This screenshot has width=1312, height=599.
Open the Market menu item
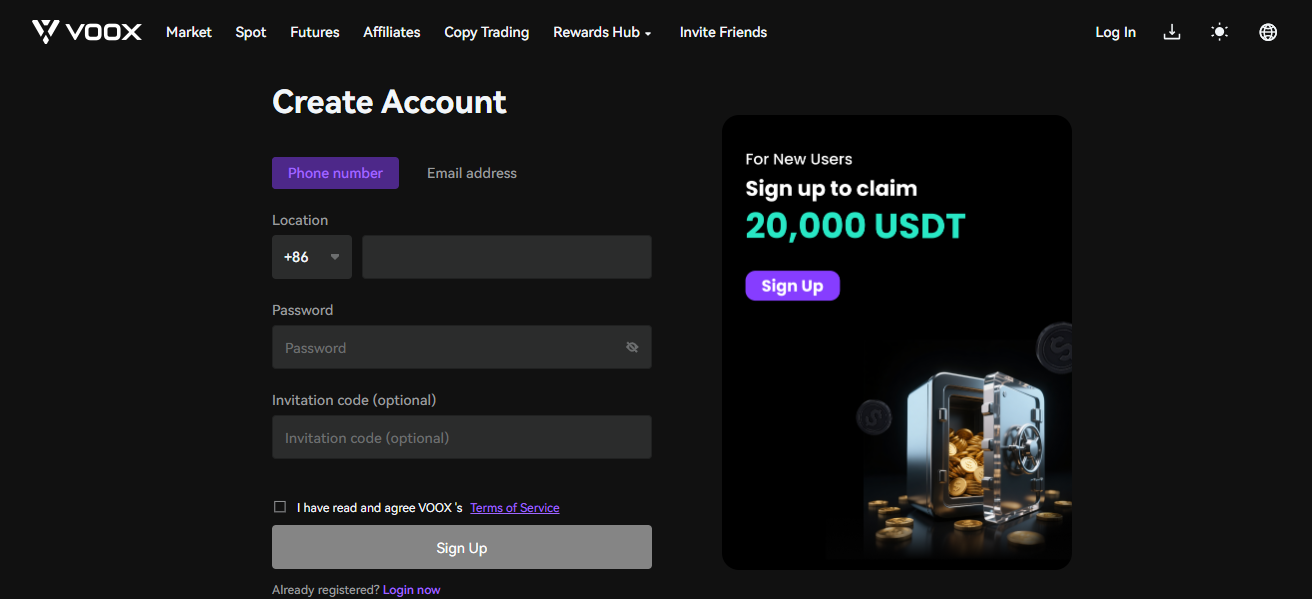click(189, 32)
